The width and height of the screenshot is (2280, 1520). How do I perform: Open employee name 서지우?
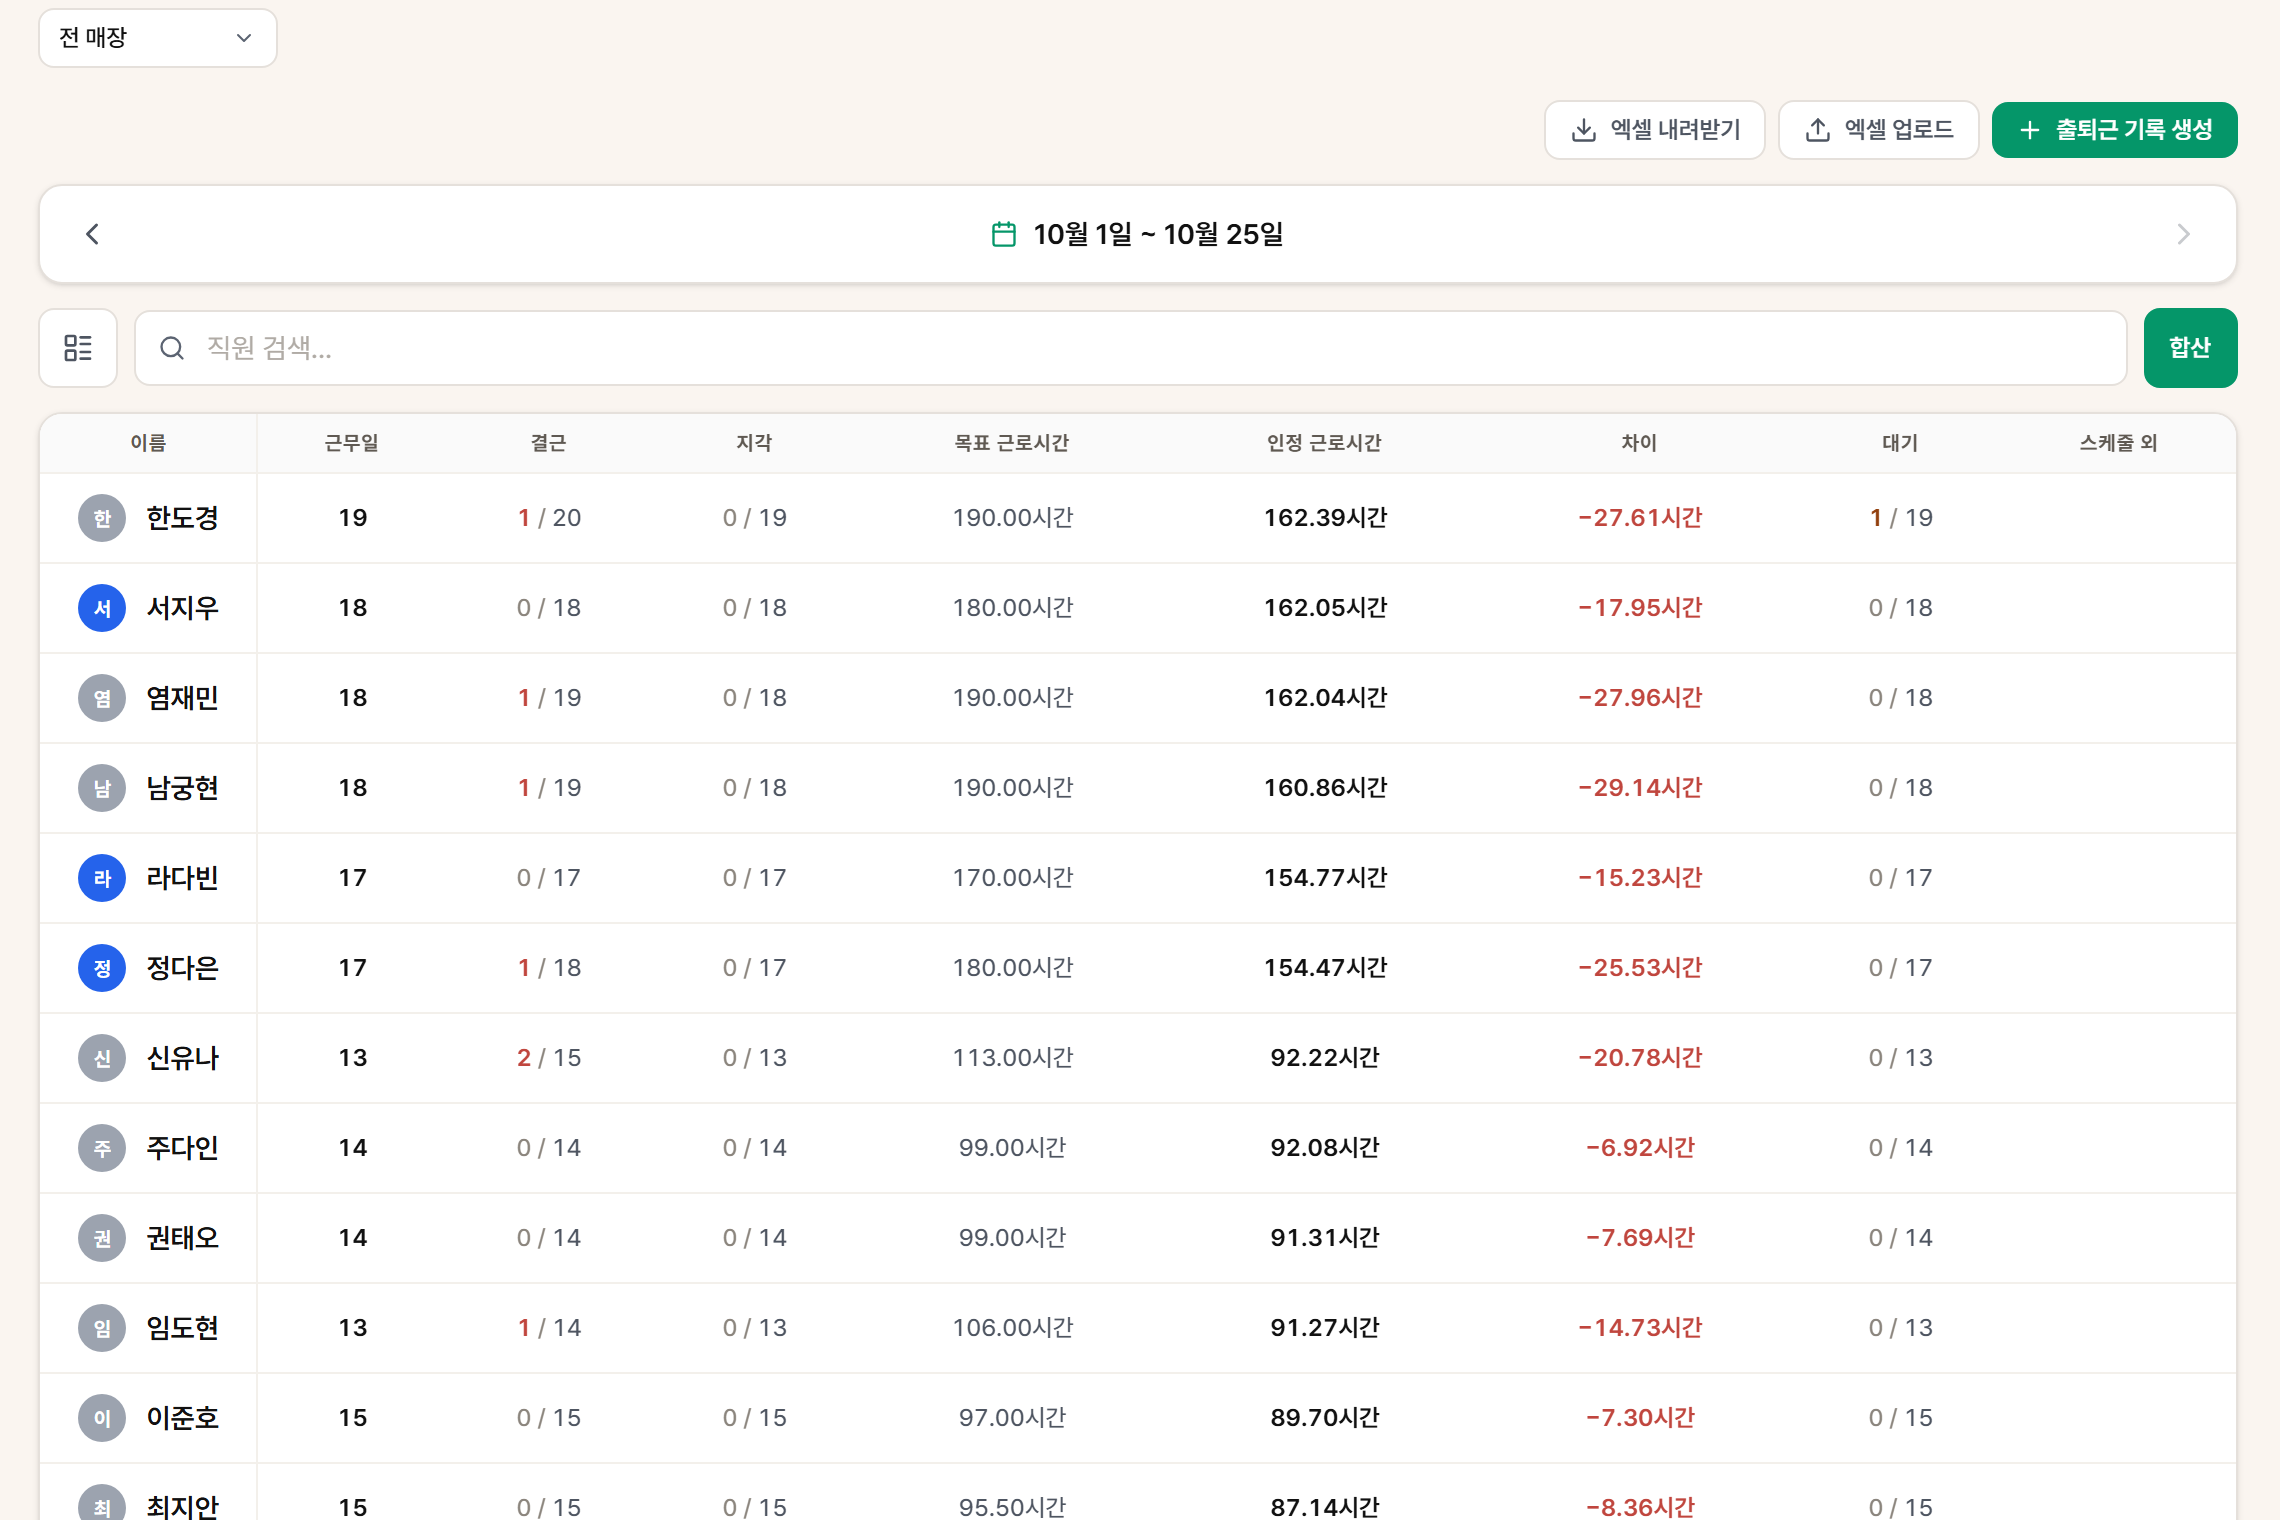(x=182, y=608)
